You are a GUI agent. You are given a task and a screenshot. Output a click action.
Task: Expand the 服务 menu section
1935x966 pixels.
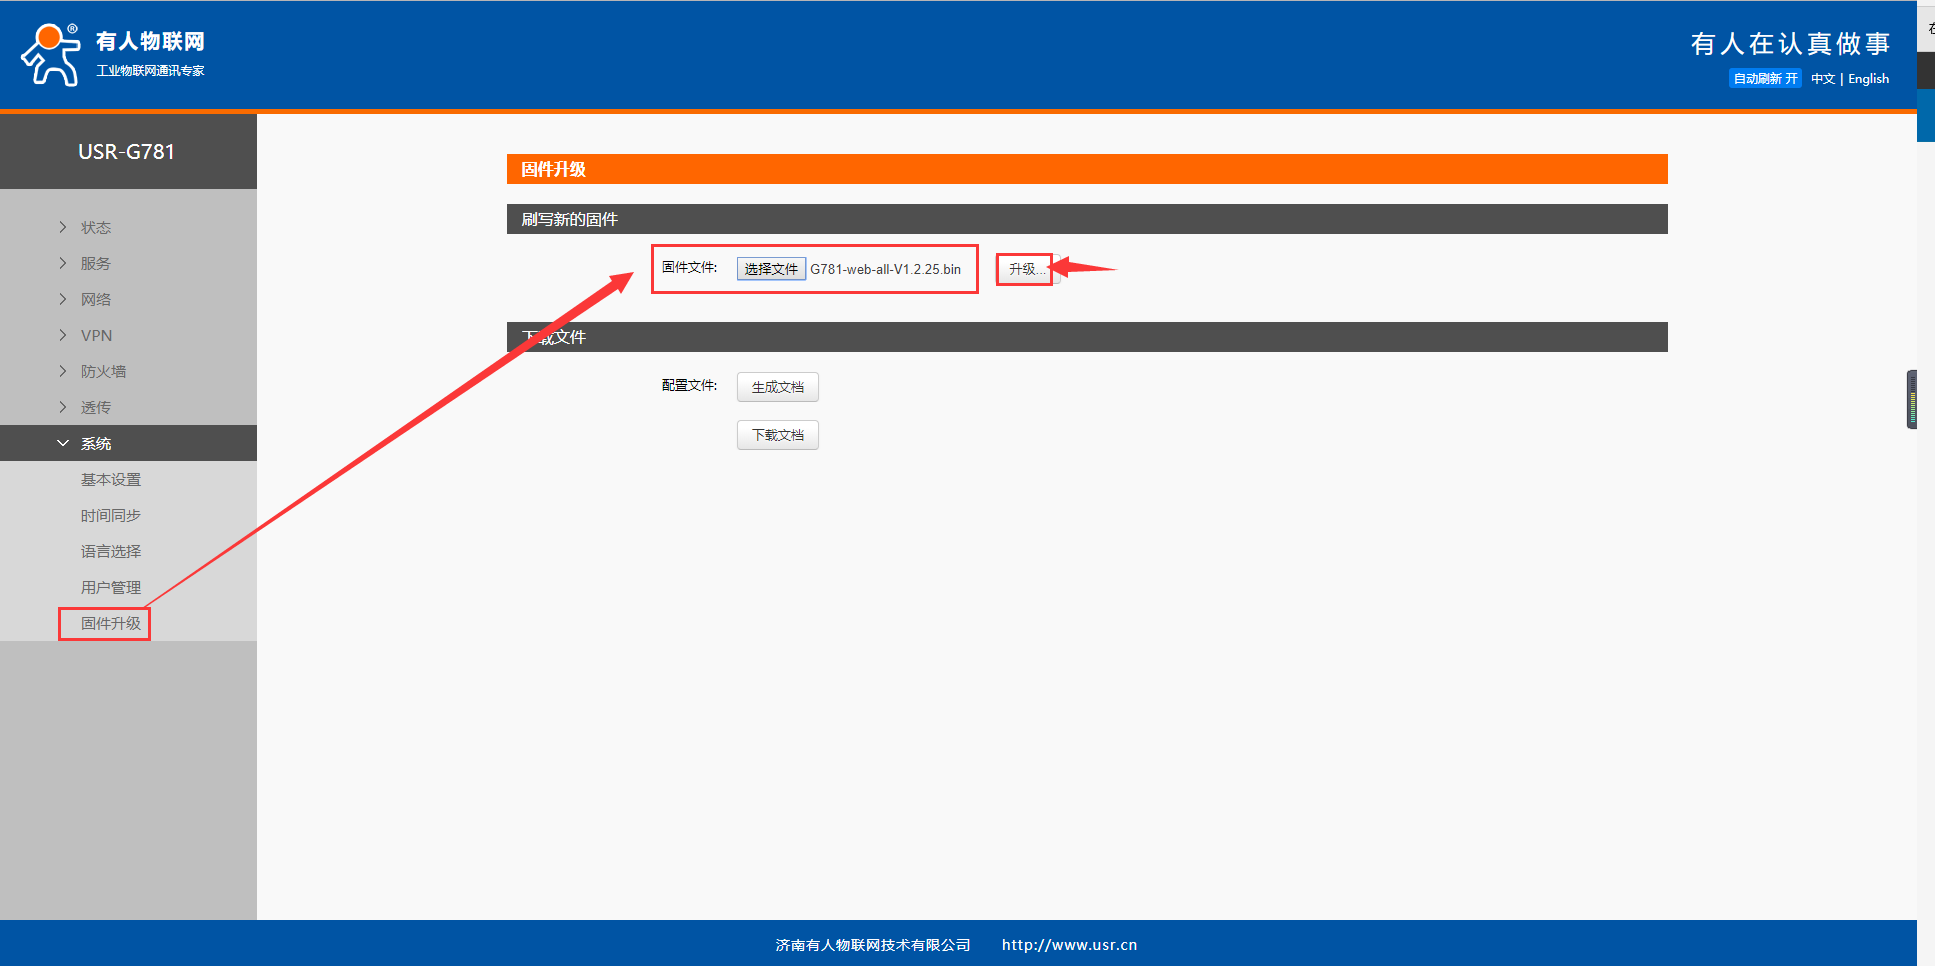pos(96,264)
